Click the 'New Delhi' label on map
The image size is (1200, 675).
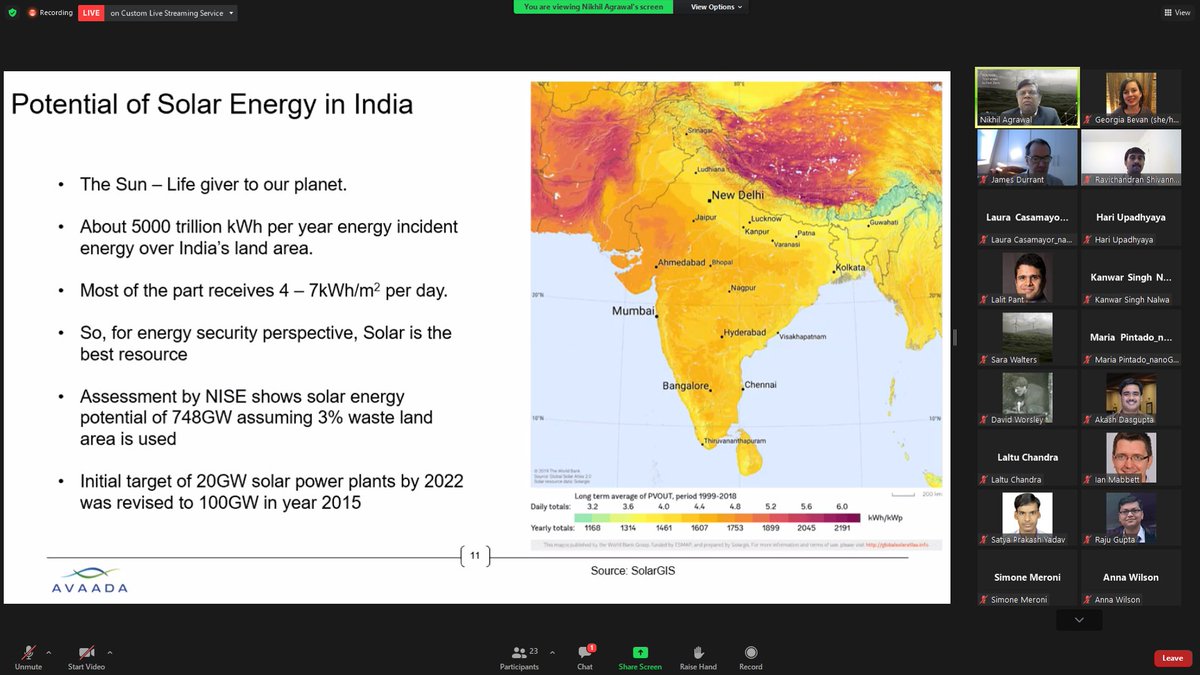pos(738,195)
